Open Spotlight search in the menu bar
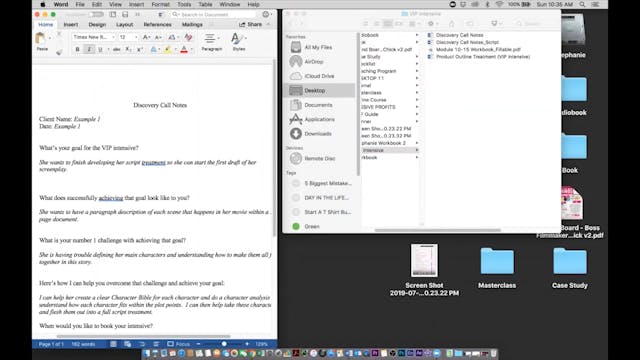 click(x=582, y=4)
